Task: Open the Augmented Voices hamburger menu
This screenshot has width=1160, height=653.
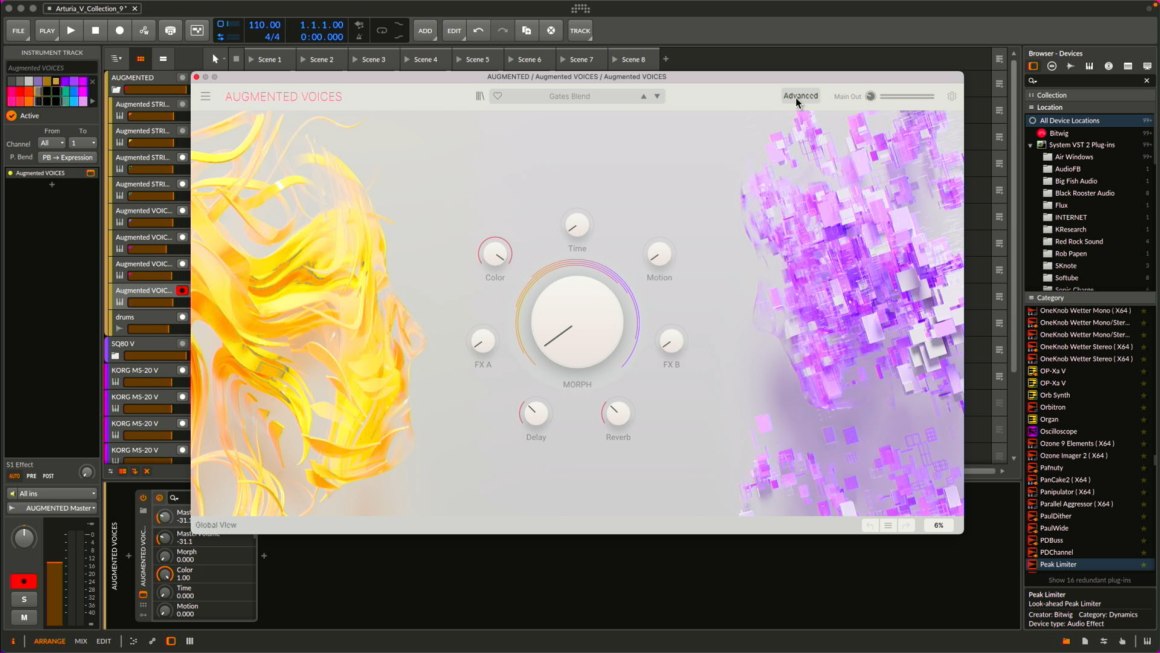Action: pos(205,97)
